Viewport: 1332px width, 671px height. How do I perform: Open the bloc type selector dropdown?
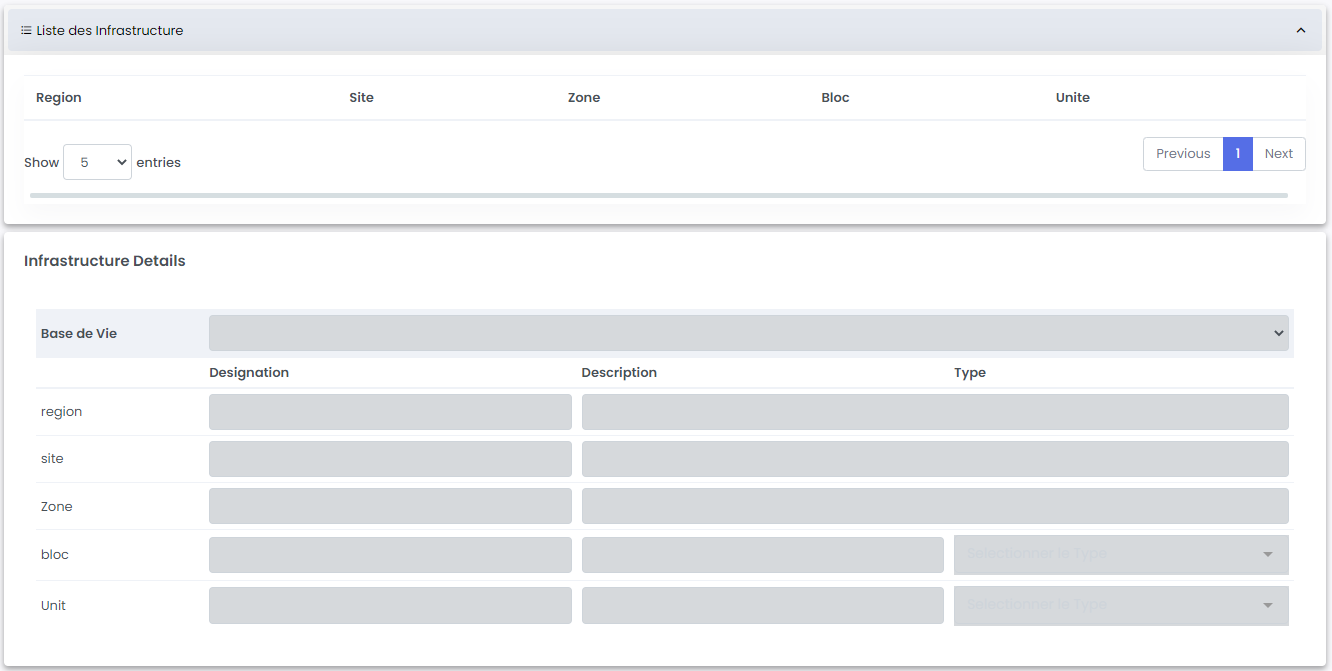pos(1120,554)
